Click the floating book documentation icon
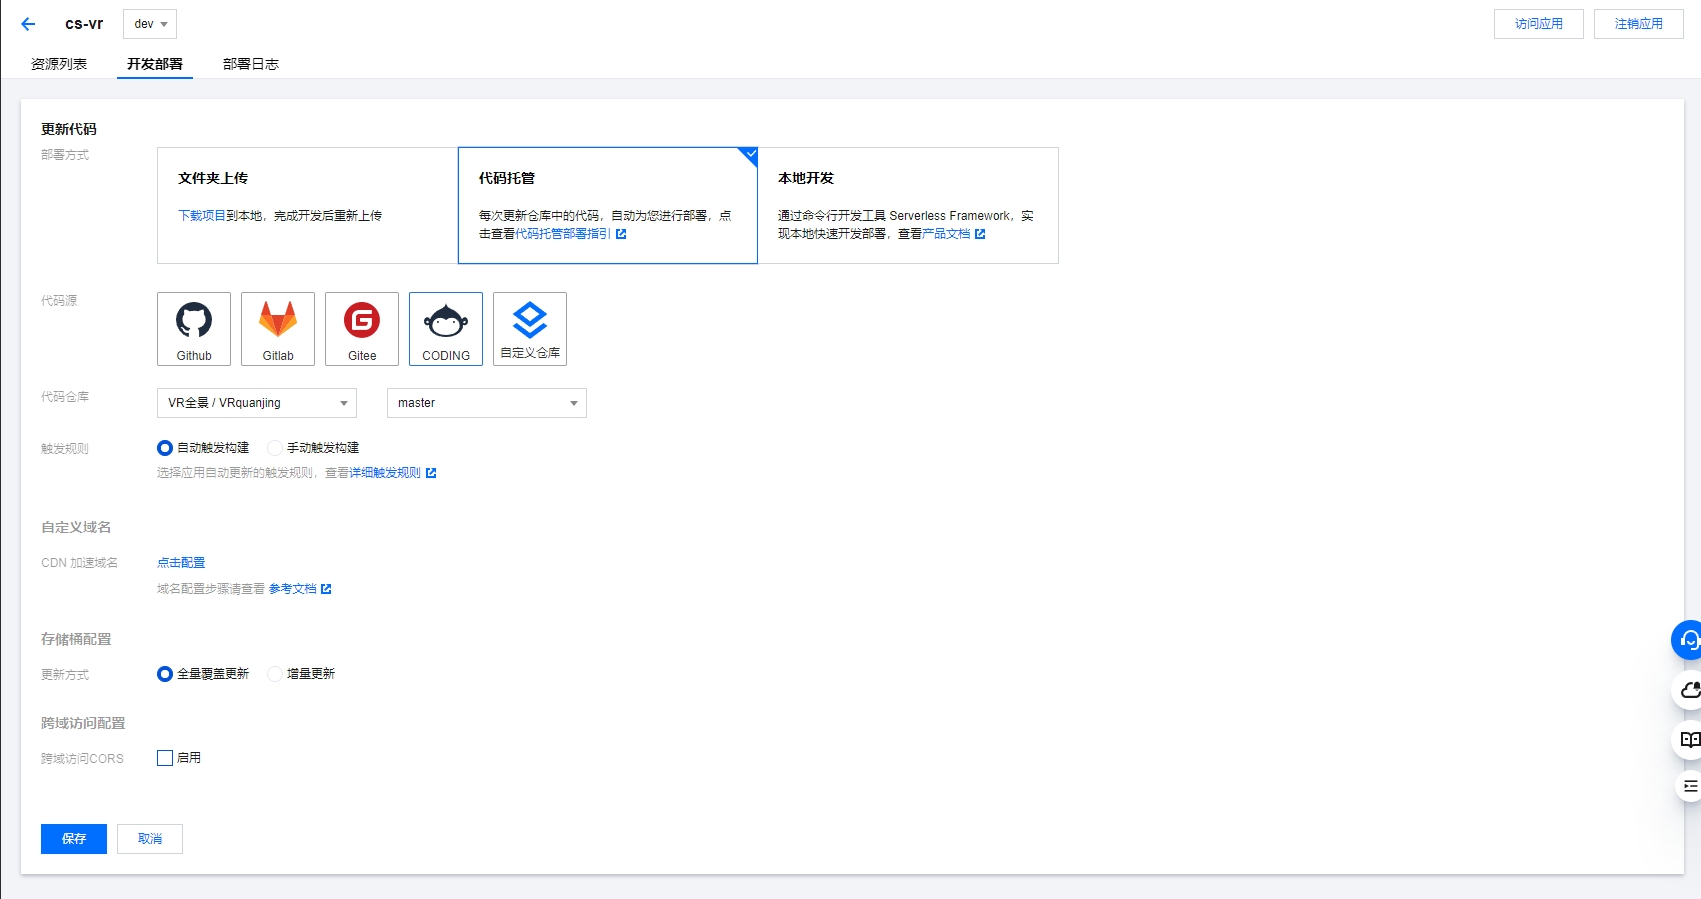The image size is (1701, 899). [1689, 740]
